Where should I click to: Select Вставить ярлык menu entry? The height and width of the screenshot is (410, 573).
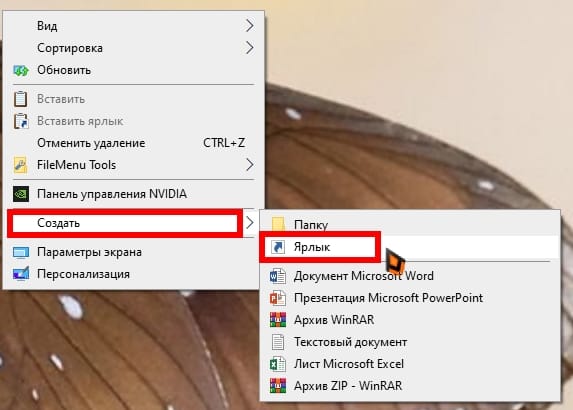133,121
